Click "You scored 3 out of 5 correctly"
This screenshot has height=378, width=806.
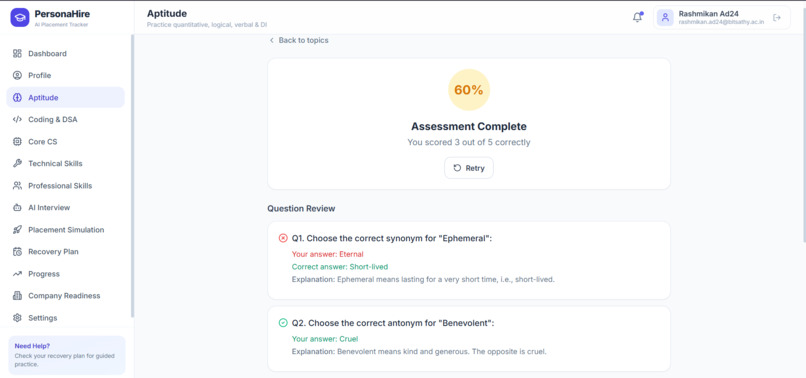(469, 142)
